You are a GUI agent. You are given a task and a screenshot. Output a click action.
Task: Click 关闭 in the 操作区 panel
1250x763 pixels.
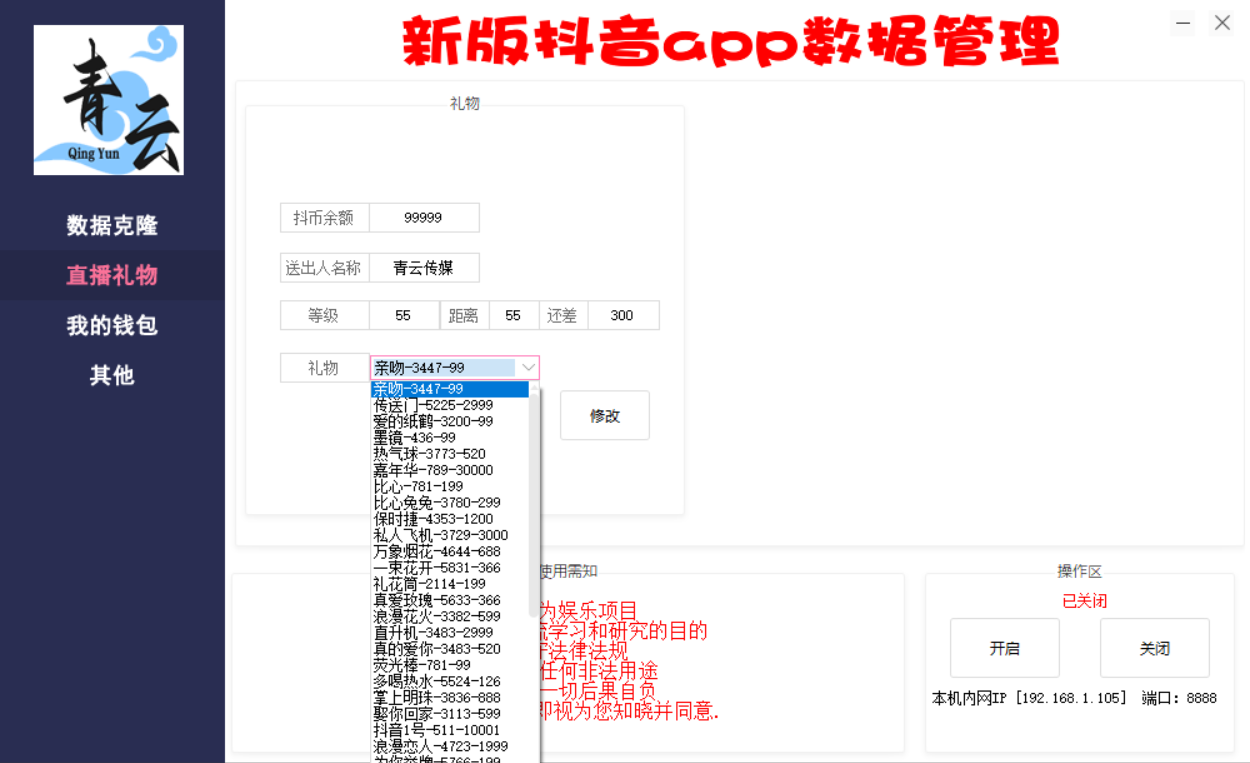[x=1155, y=648]
